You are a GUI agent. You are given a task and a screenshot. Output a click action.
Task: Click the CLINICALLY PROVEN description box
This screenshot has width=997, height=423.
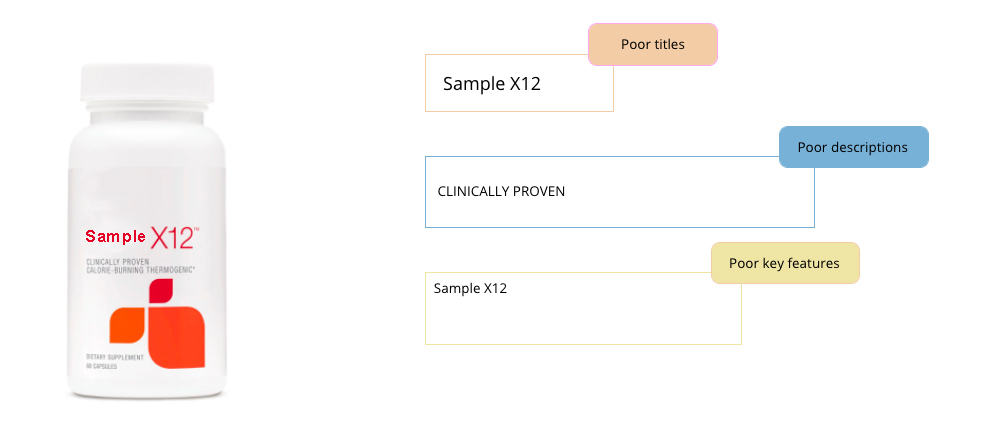click(x=619, y=191)
